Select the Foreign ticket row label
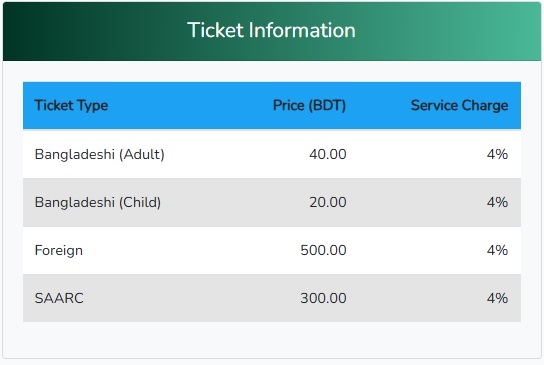Image resolution: width=544 pixels, height=365 pixels. [x=59, y=251]
